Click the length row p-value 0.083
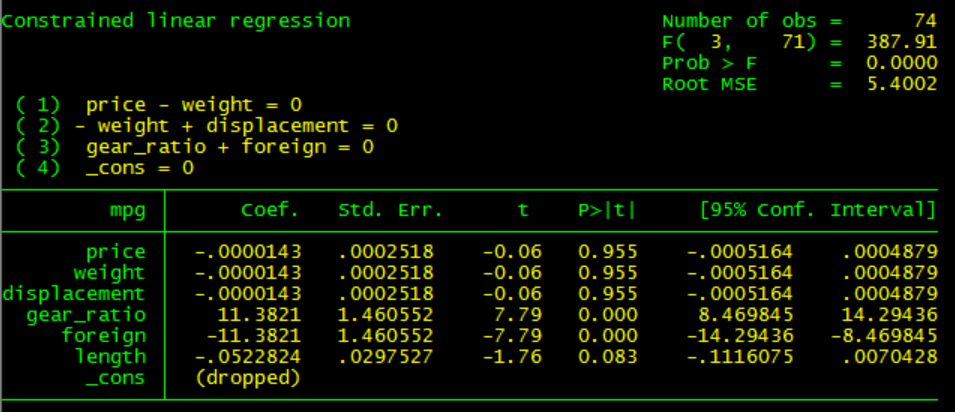955x412 pixels. point(606,357)
